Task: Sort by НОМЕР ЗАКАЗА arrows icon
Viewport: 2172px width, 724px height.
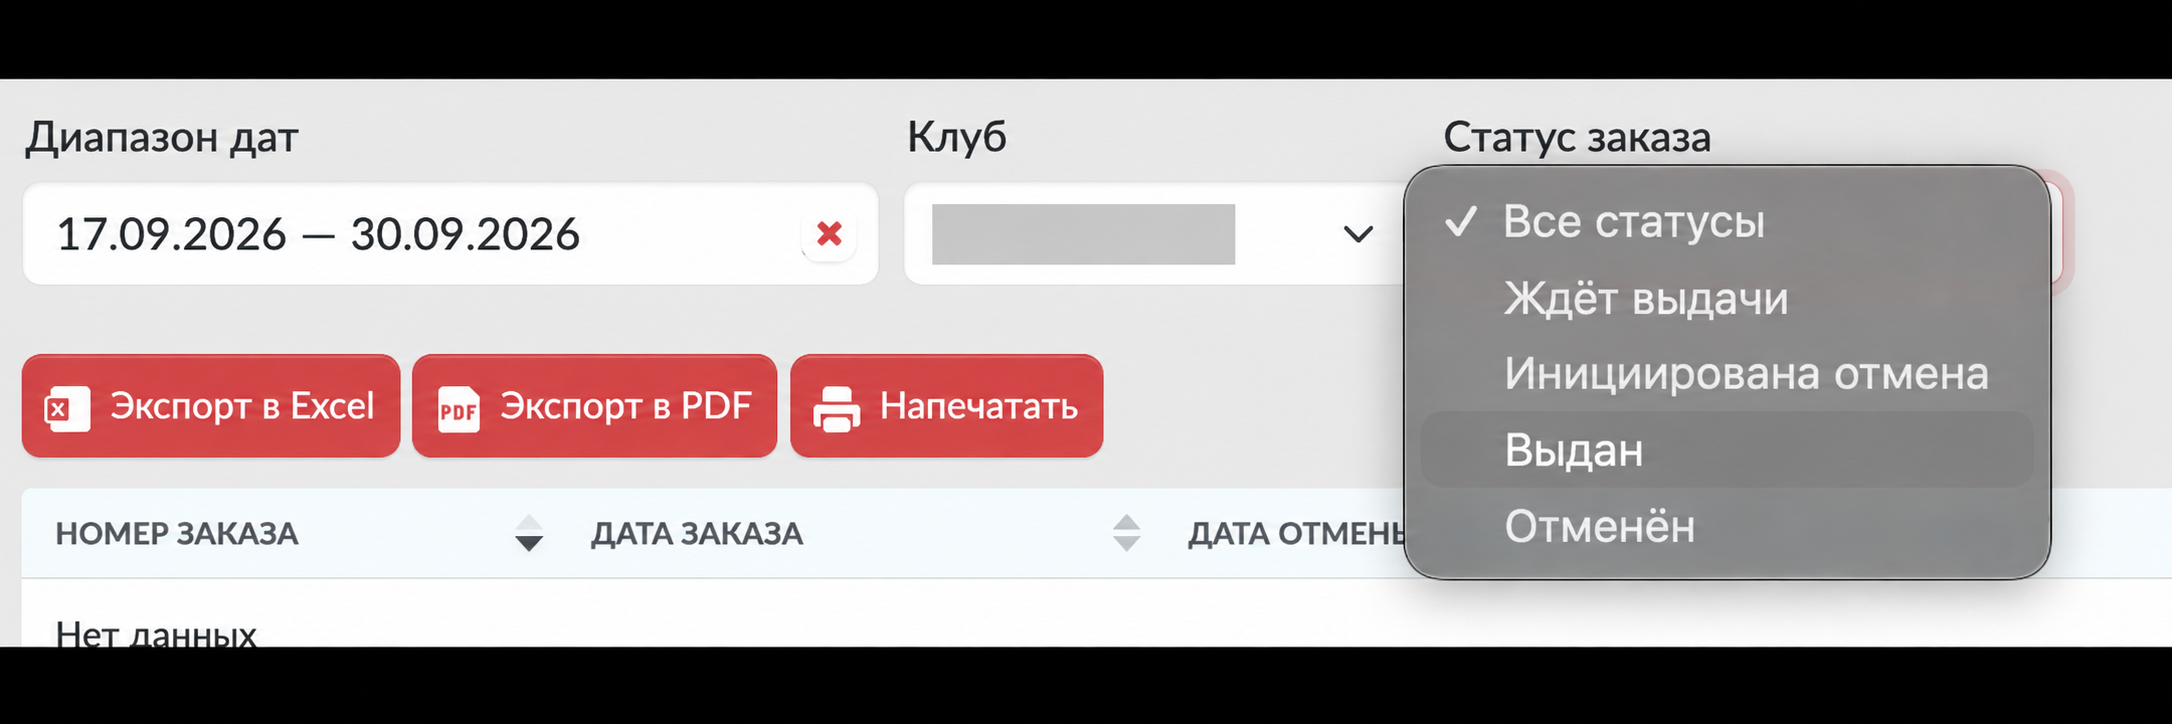Action: point(529,533)
